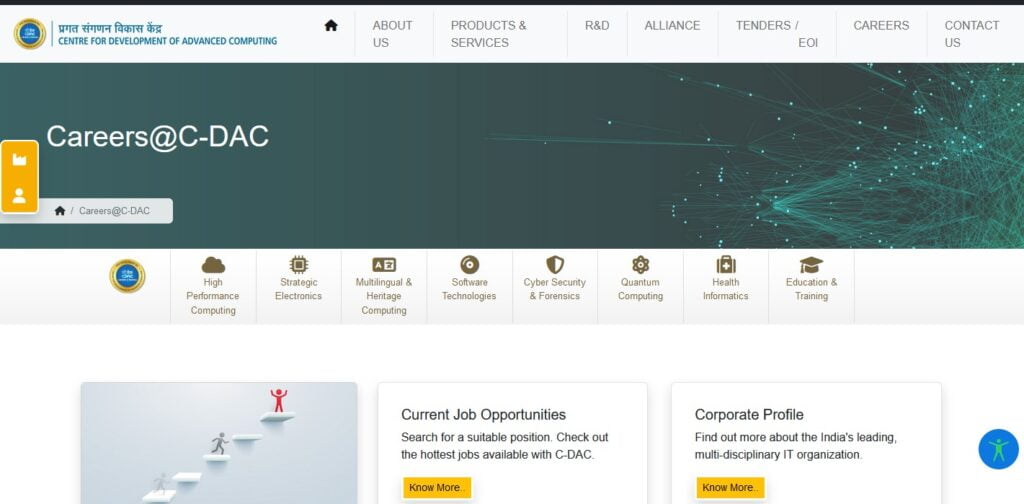Click Know More under Current Job Opportunities
The image size is (1024, 504).
[437, 488]
